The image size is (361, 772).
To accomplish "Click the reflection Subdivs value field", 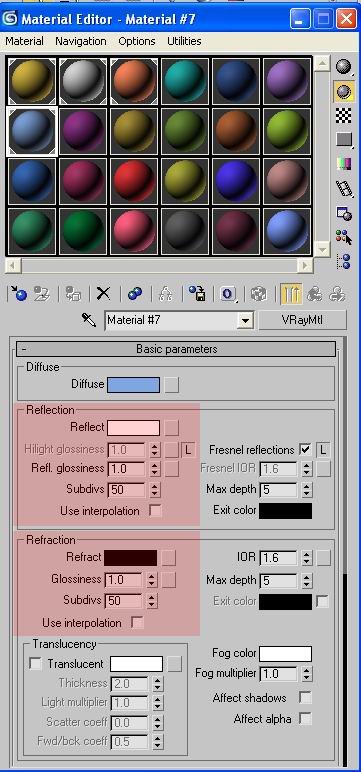I will pyautogui.click(x=127, y=489).
